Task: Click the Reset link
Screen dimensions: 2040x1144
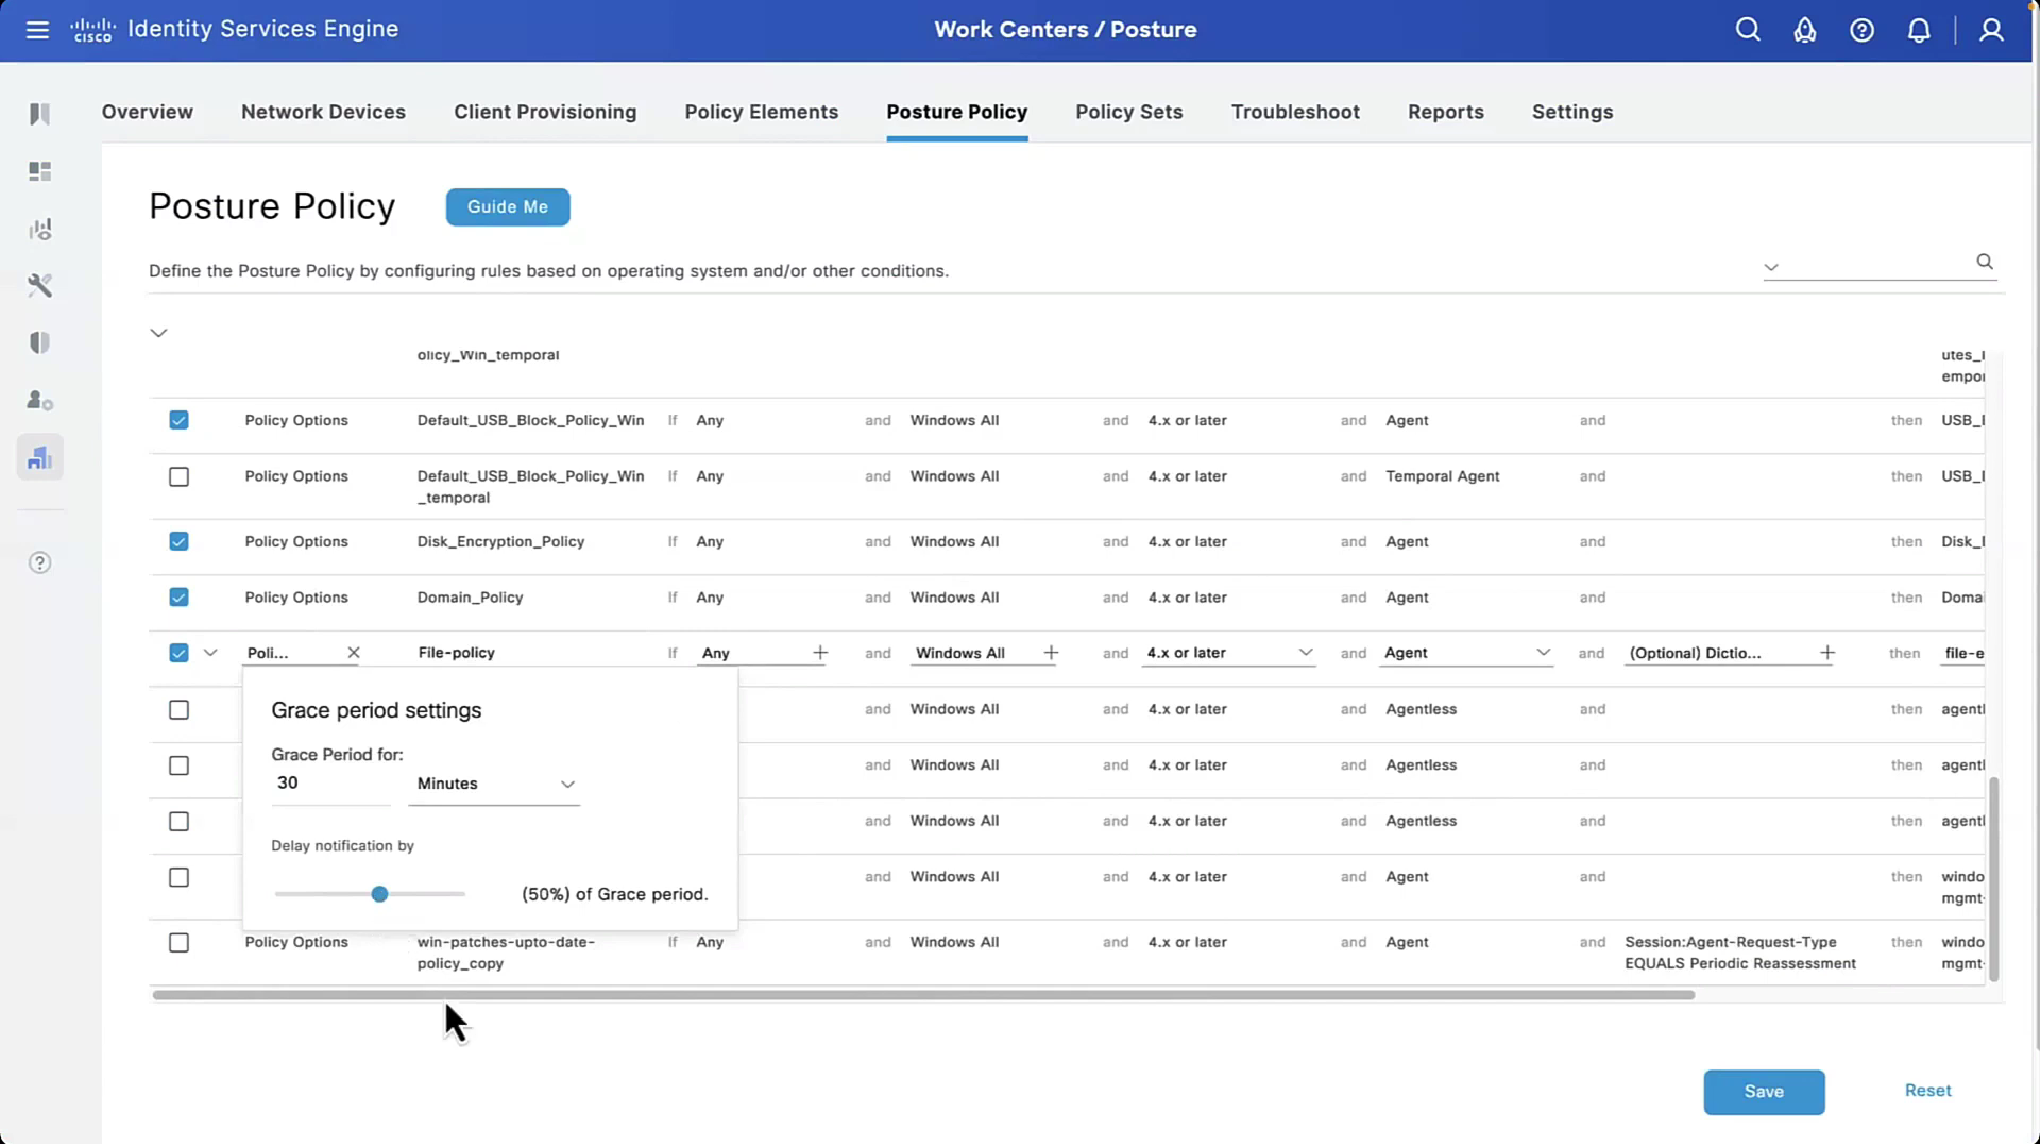Action: pyautogui.click(x=1927, y=1090)
